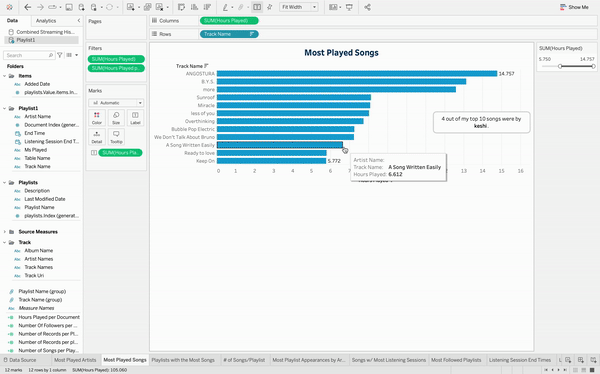Click the New worksheet toolbar icon
The width and height of the screenshot is (600, 374).
[x=130, y=7]
